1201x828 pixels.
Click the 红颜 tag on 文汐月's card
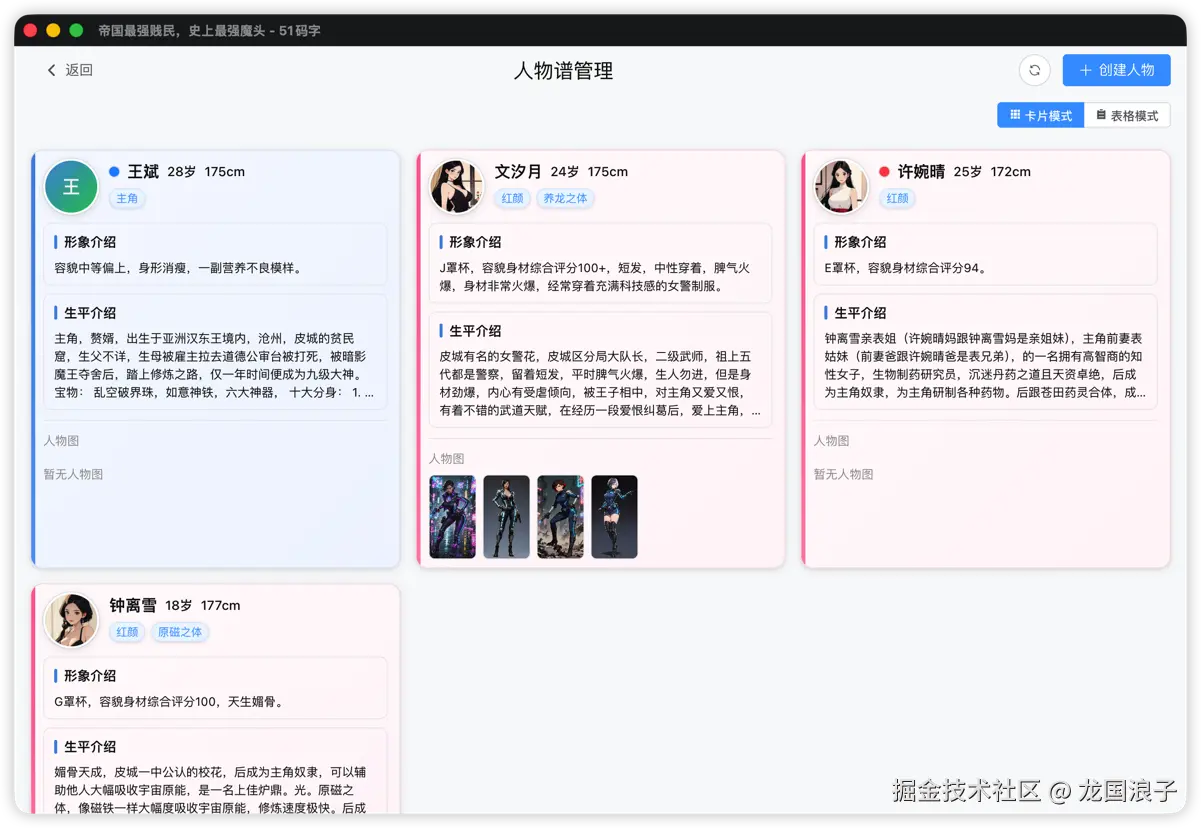point(512,198)
